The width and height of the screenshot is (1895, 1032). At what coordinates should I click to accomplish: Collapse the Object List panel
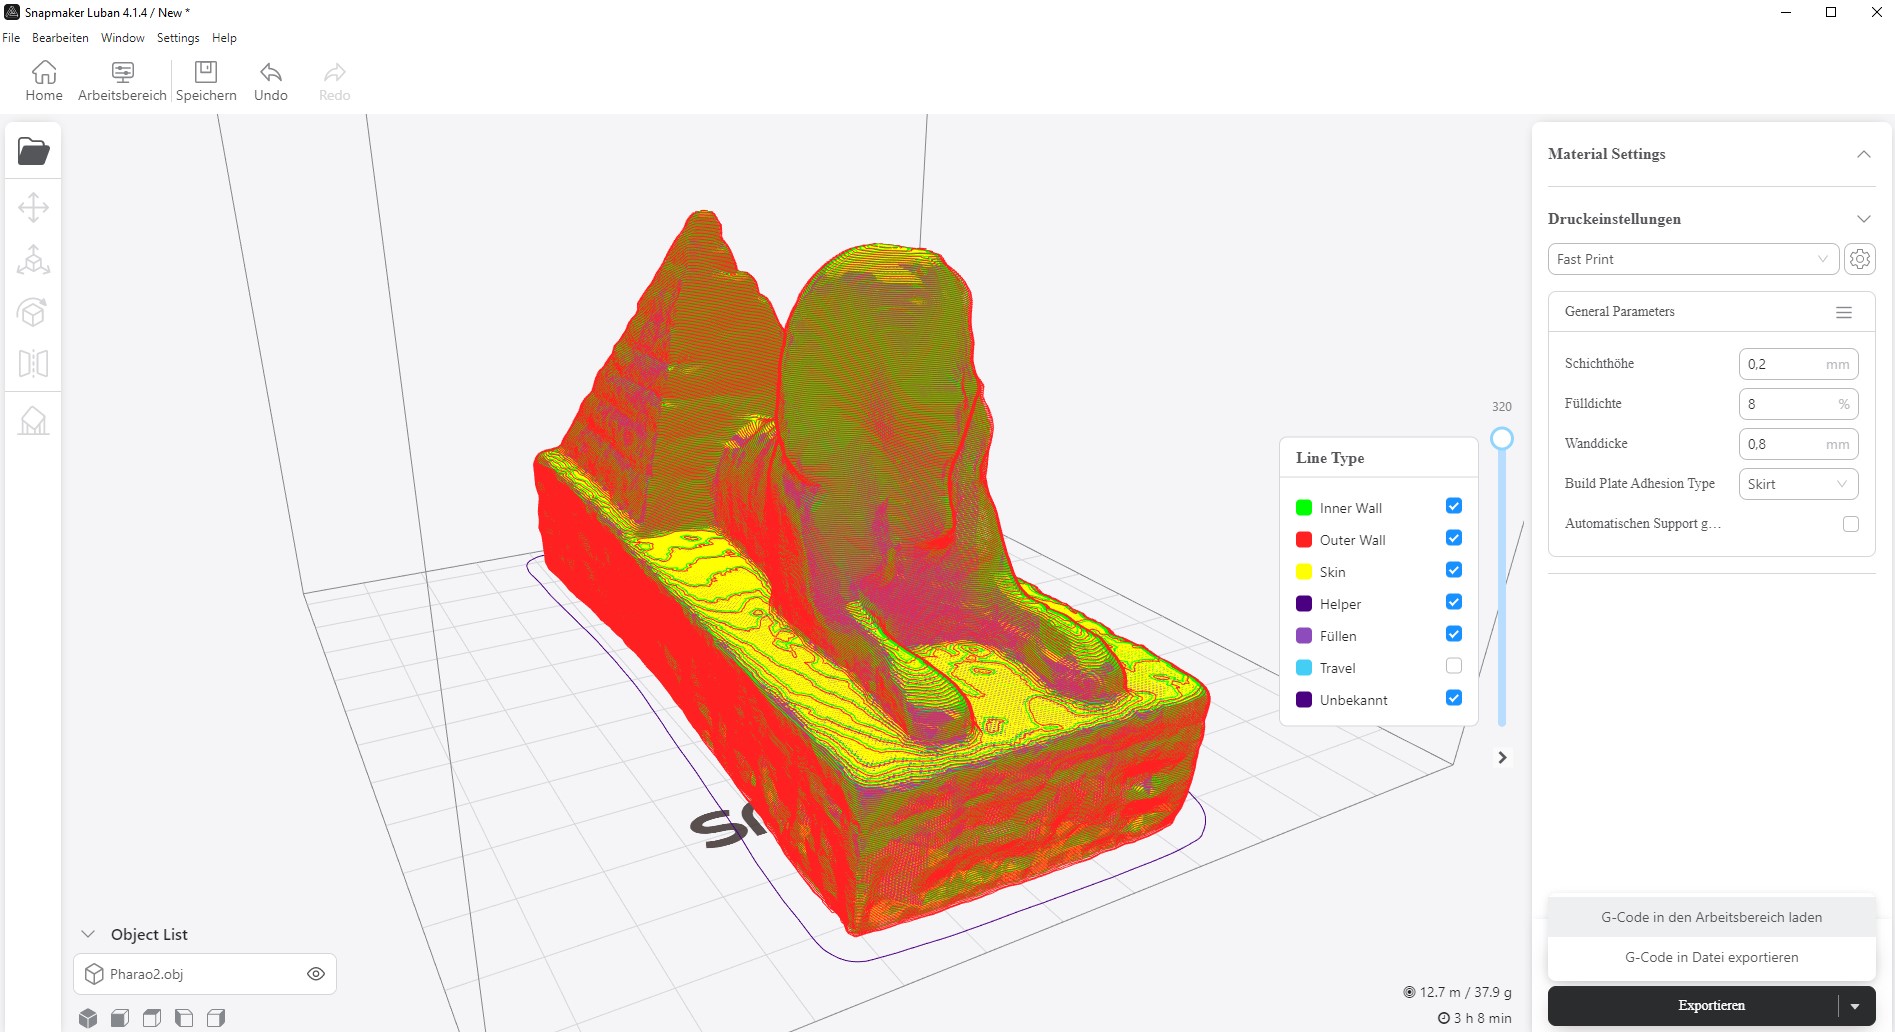coord(88,934)
